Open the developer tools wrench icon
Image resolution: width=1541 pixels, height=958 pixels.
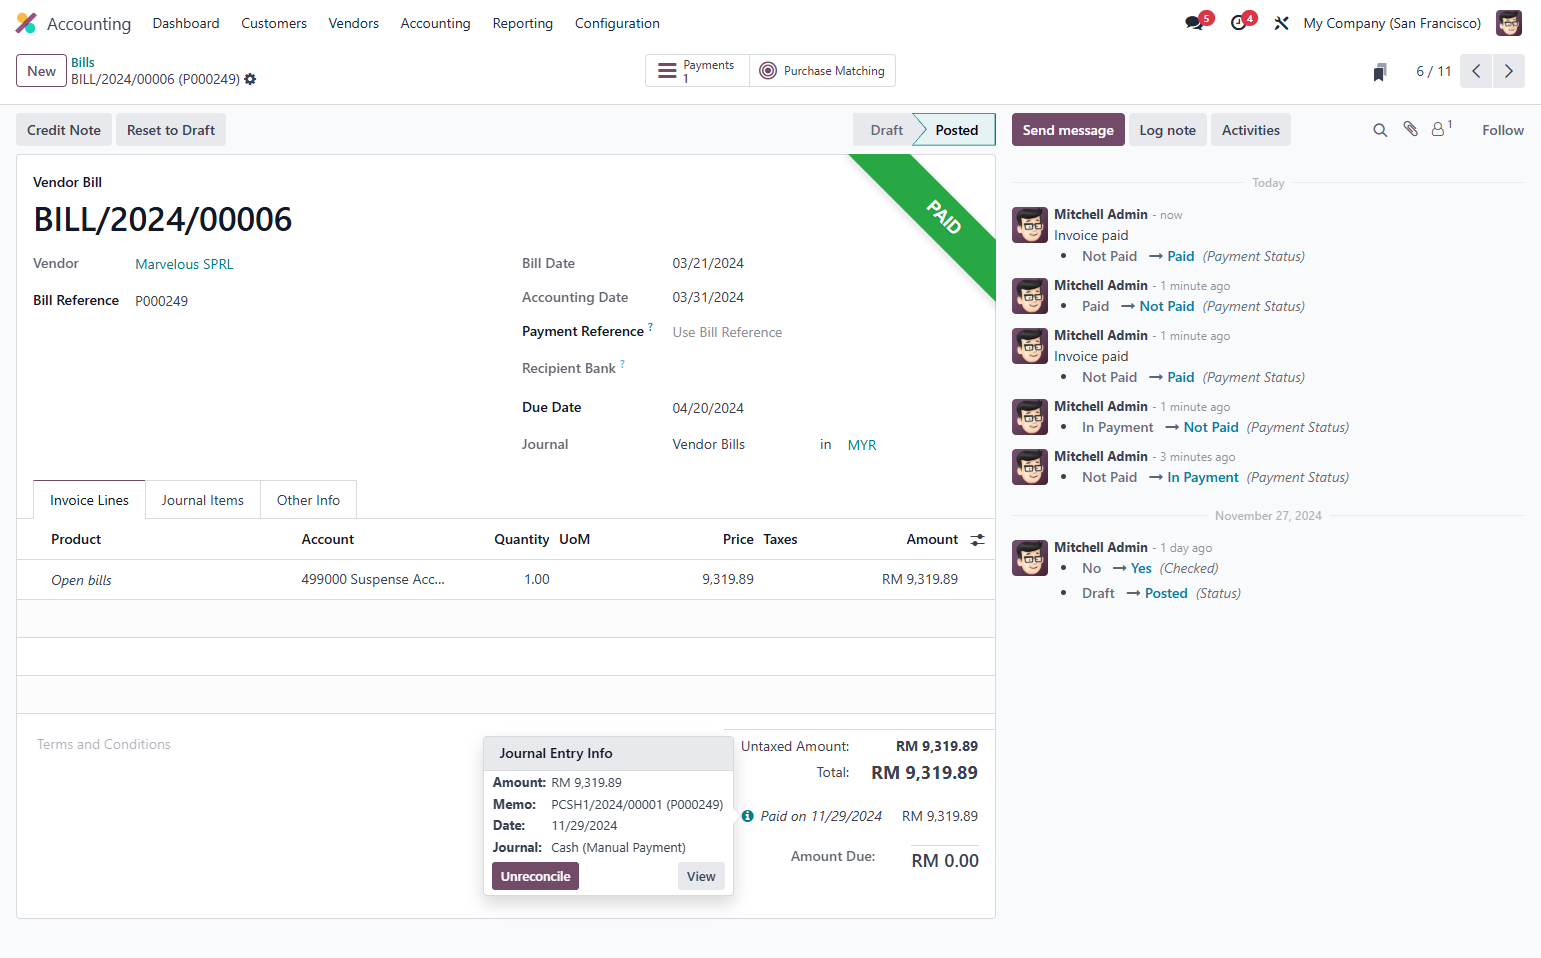[x=1281, y=23]
